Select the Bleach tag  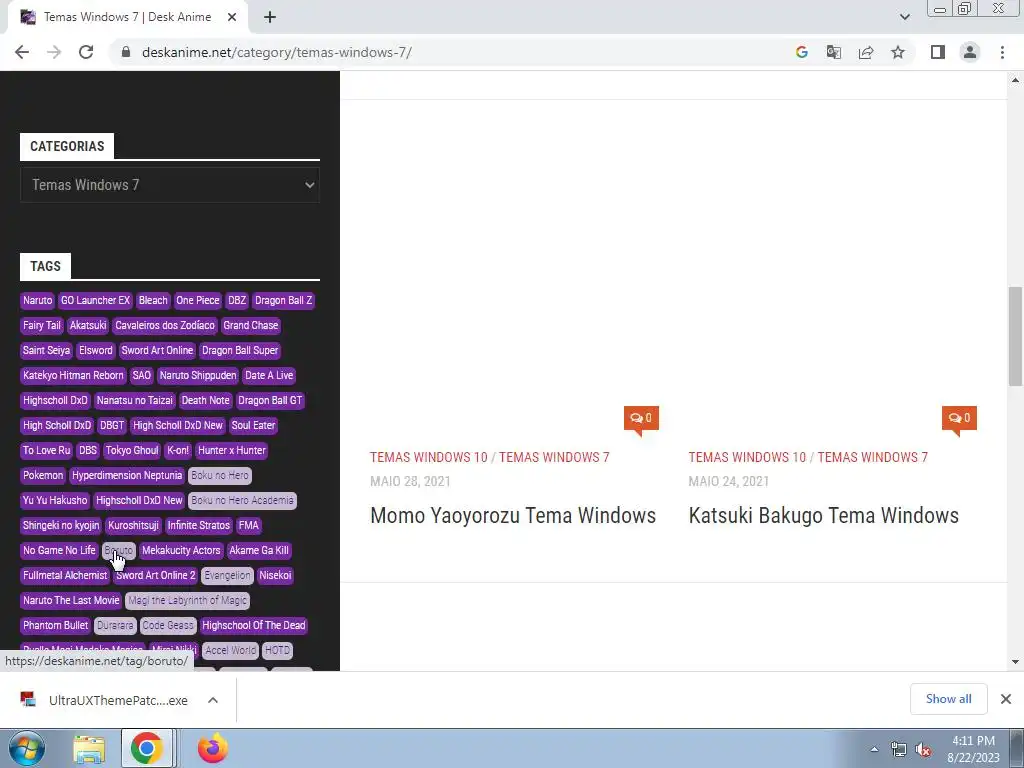tap(153, 300)
